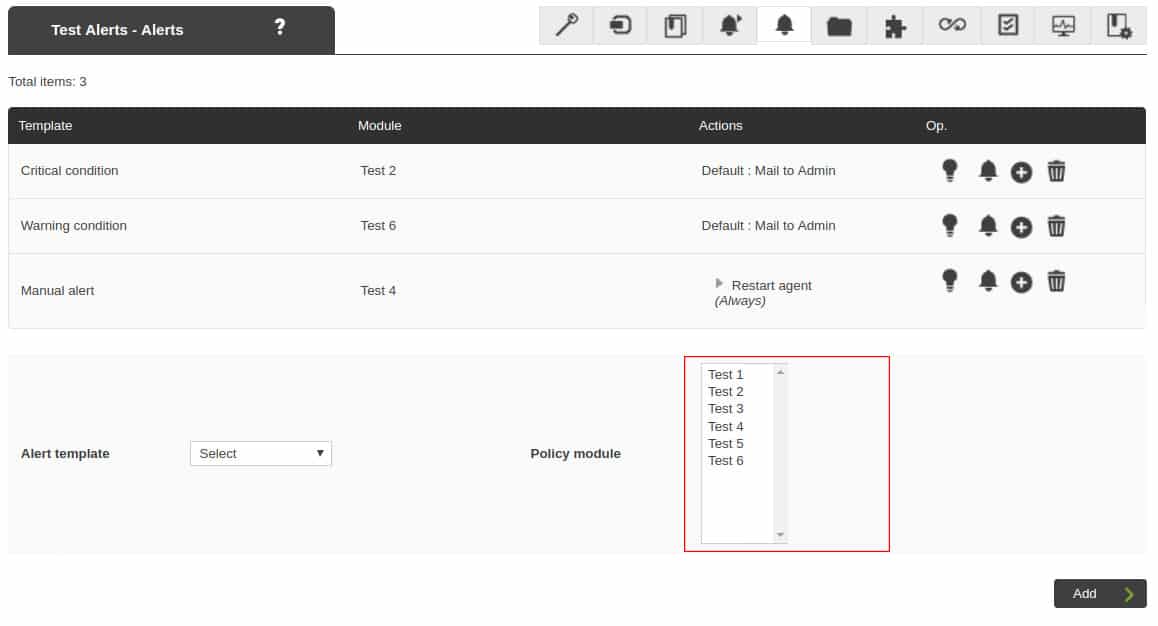This screenshot has height=626, width=1158.
Task: Open the Alert template Select dropdown
Action: point(261,453)
